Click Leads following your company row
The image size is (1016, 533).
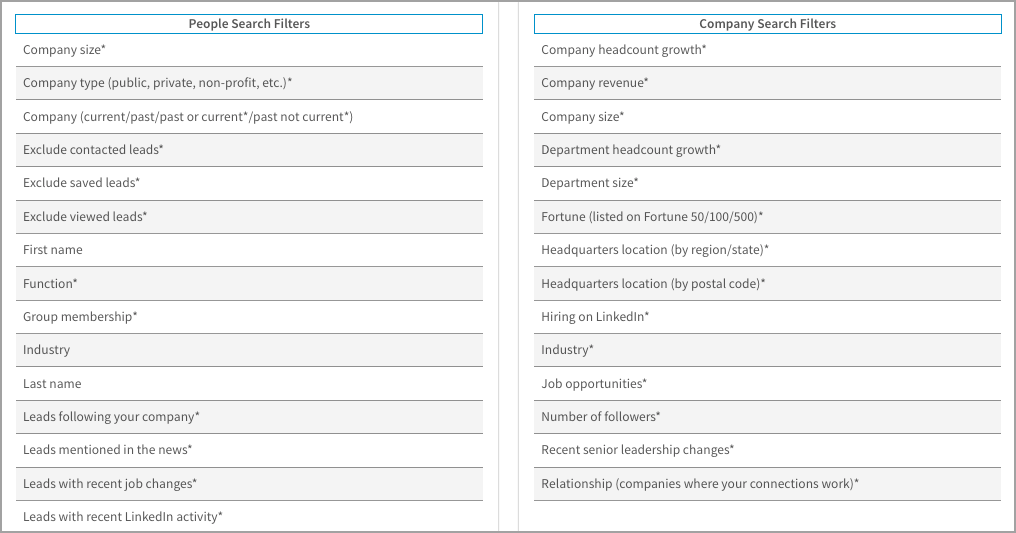[111, 417]
